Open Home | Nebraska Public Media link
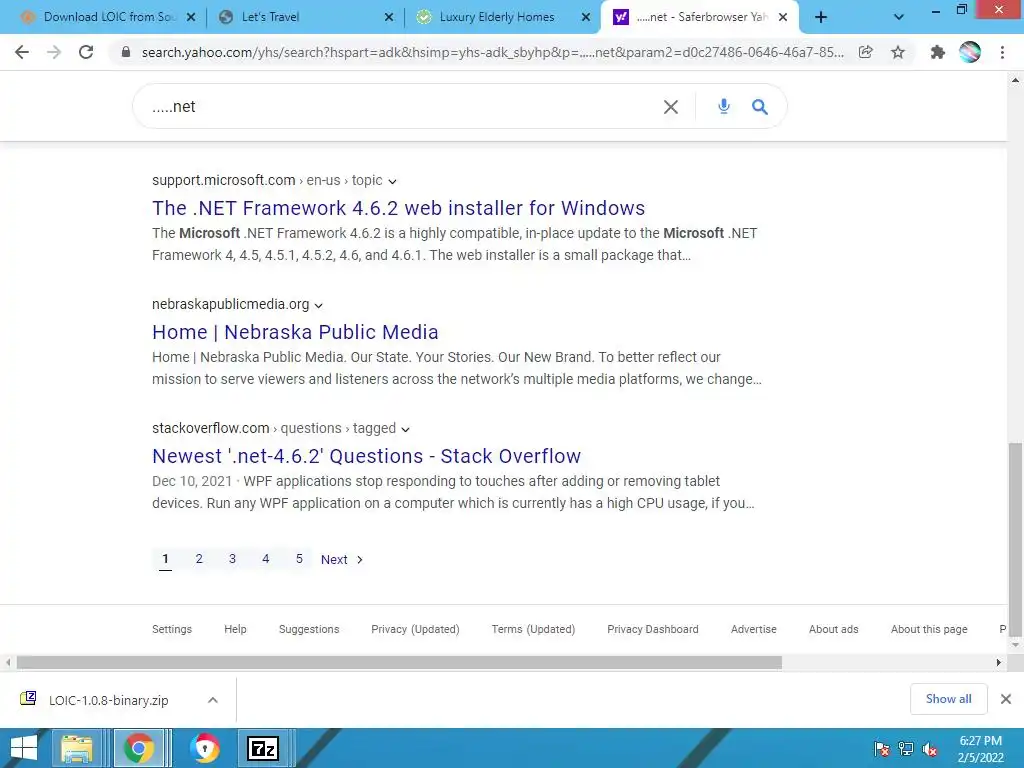 (295, 332)
